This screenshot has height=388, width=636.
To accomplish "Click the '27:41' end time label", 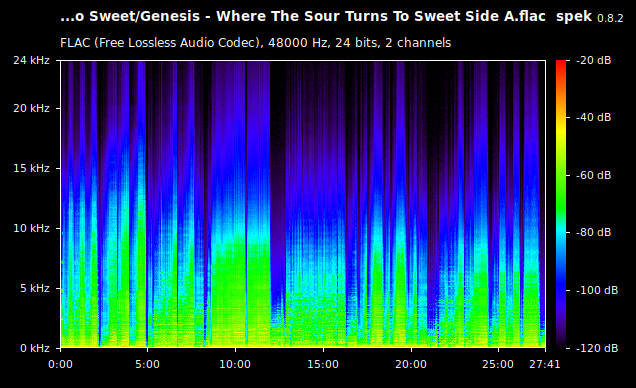I will [x=545, y=364].
